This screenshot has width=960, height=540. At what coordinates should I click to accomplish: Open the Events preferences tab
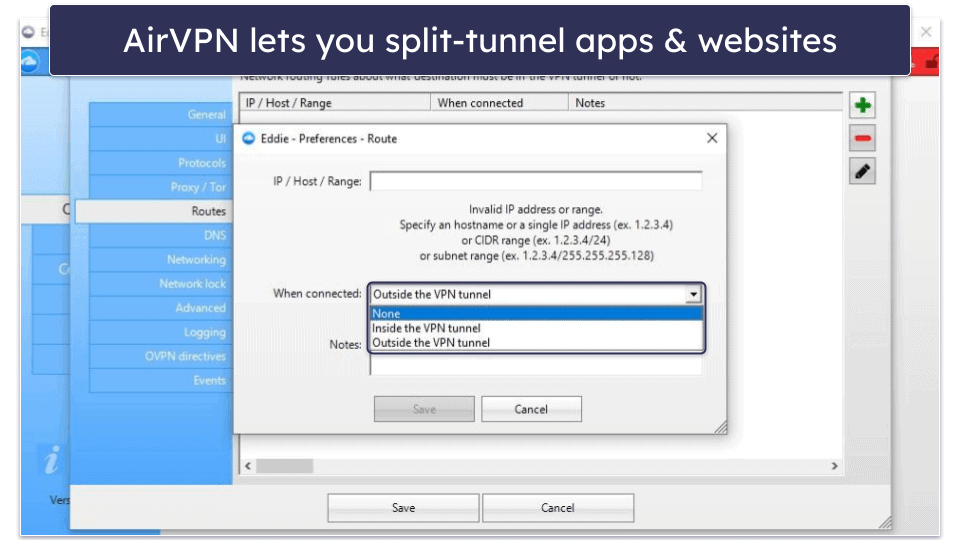(161, 381)
